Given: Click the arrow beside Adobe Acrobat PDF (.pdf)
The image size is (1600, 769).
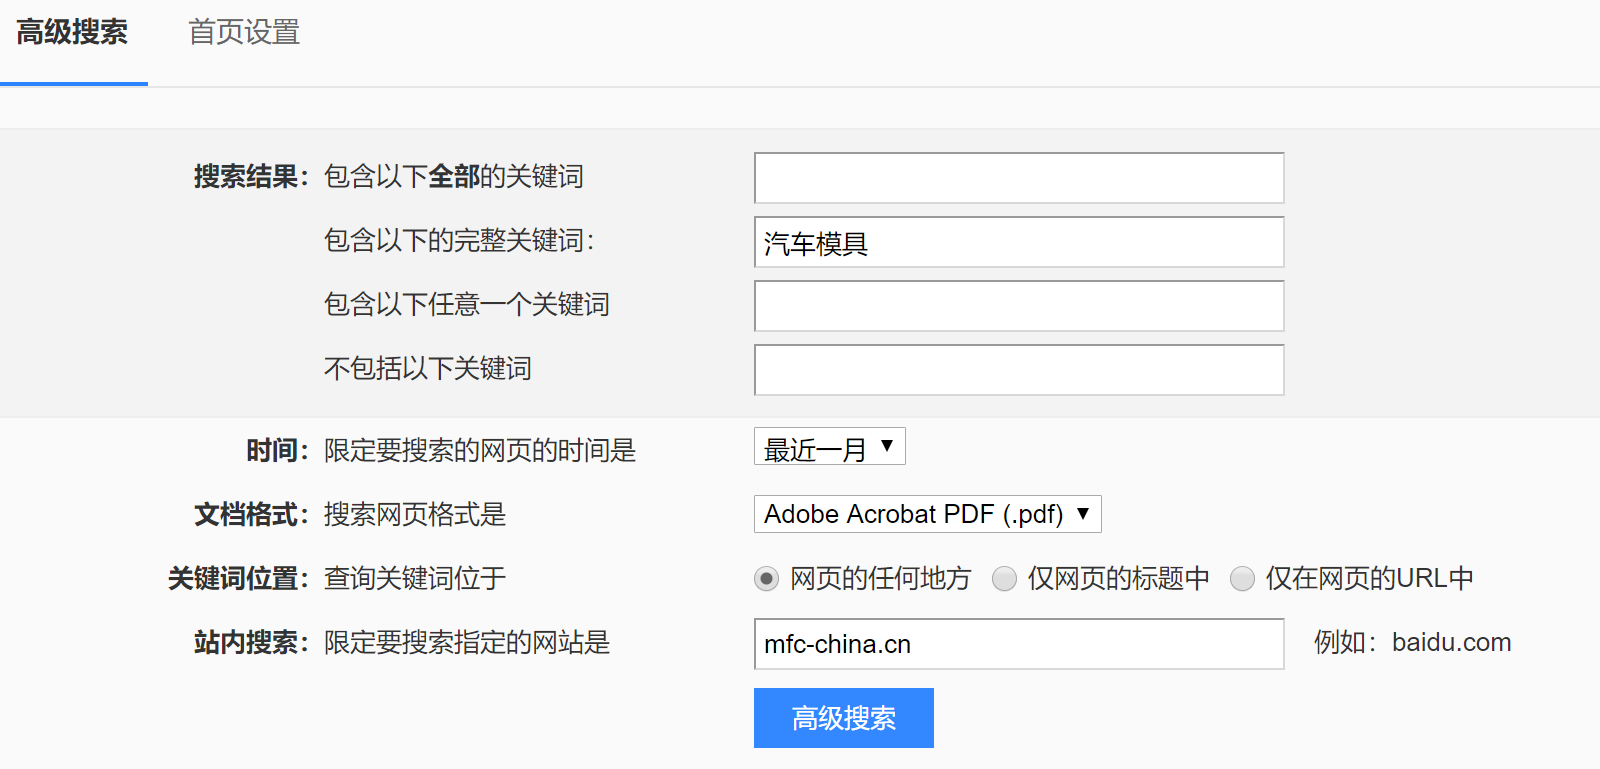Looking at the screenshot, I should pyautogui.click(x=1083, y=514).
